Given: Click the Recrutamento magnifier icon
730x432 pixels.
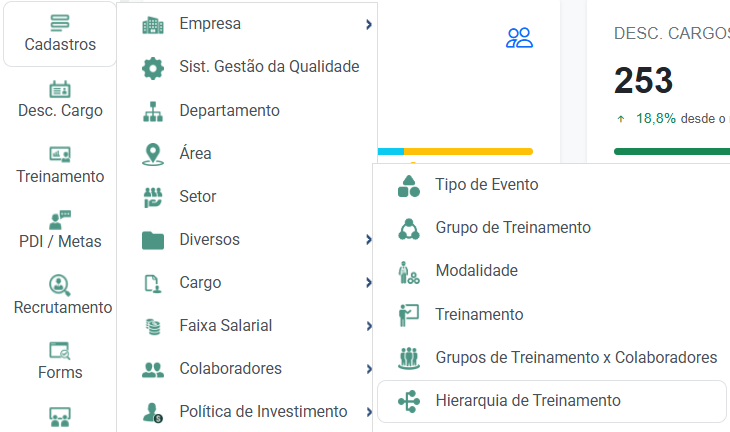Looking at the screenshot, I should (60, 285).
